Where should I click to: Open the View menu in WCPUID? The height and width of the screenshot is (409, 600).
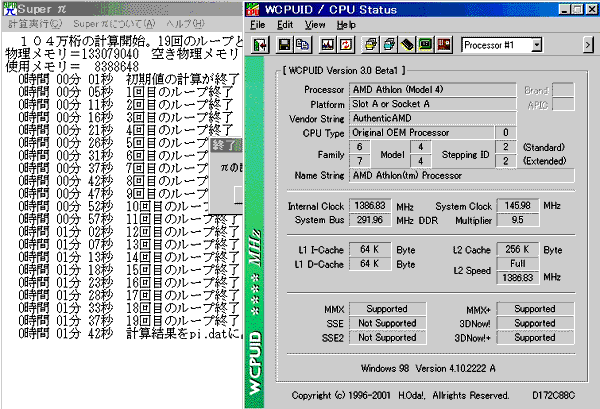(315, 25)
